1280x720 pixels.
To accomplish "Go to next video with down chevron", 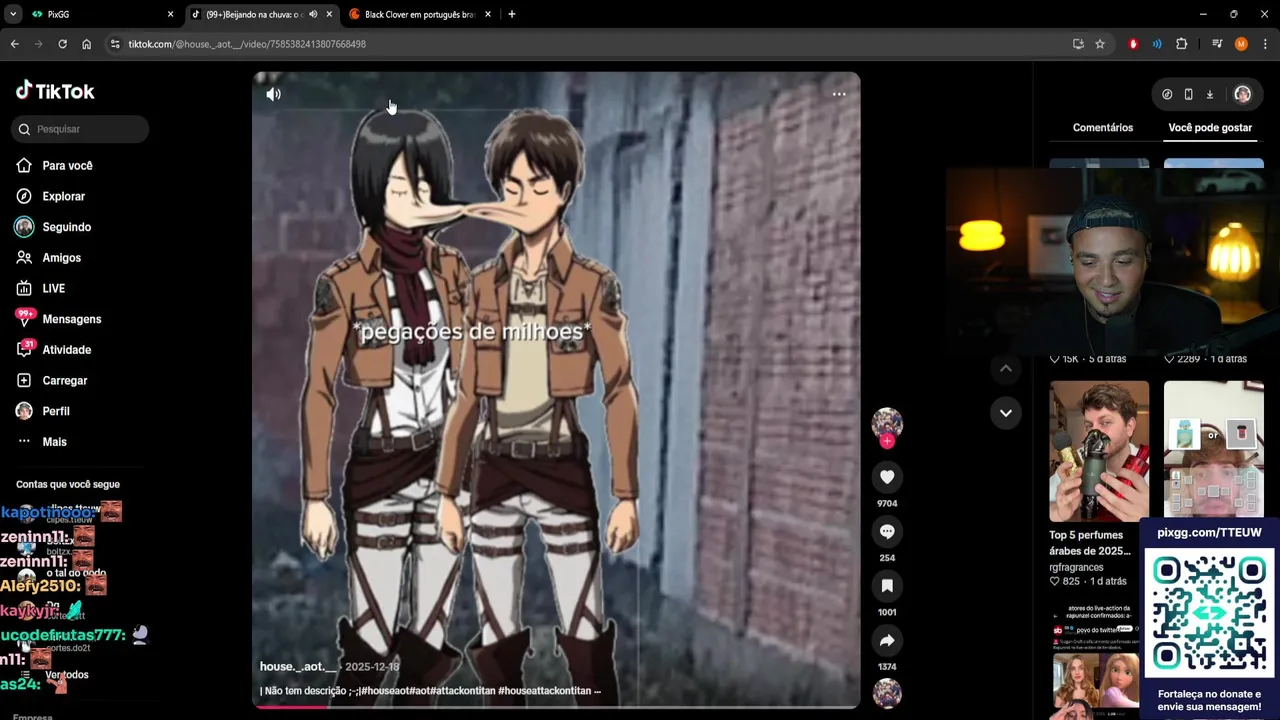I will tap(1006, 412).
